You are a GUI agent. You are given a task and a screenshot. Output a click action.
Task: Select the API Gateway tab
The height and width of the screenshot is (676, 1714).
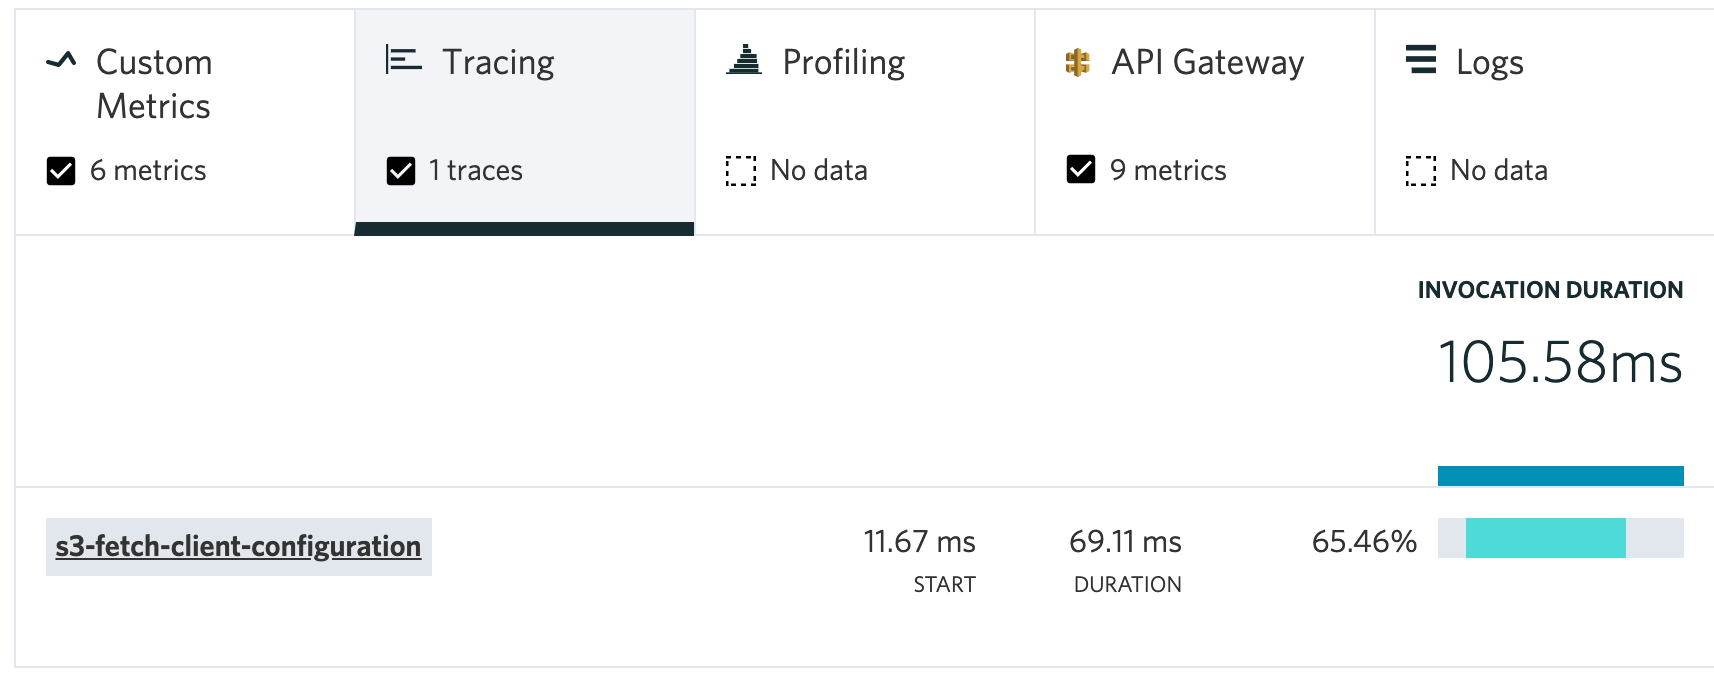[1207, 62]
